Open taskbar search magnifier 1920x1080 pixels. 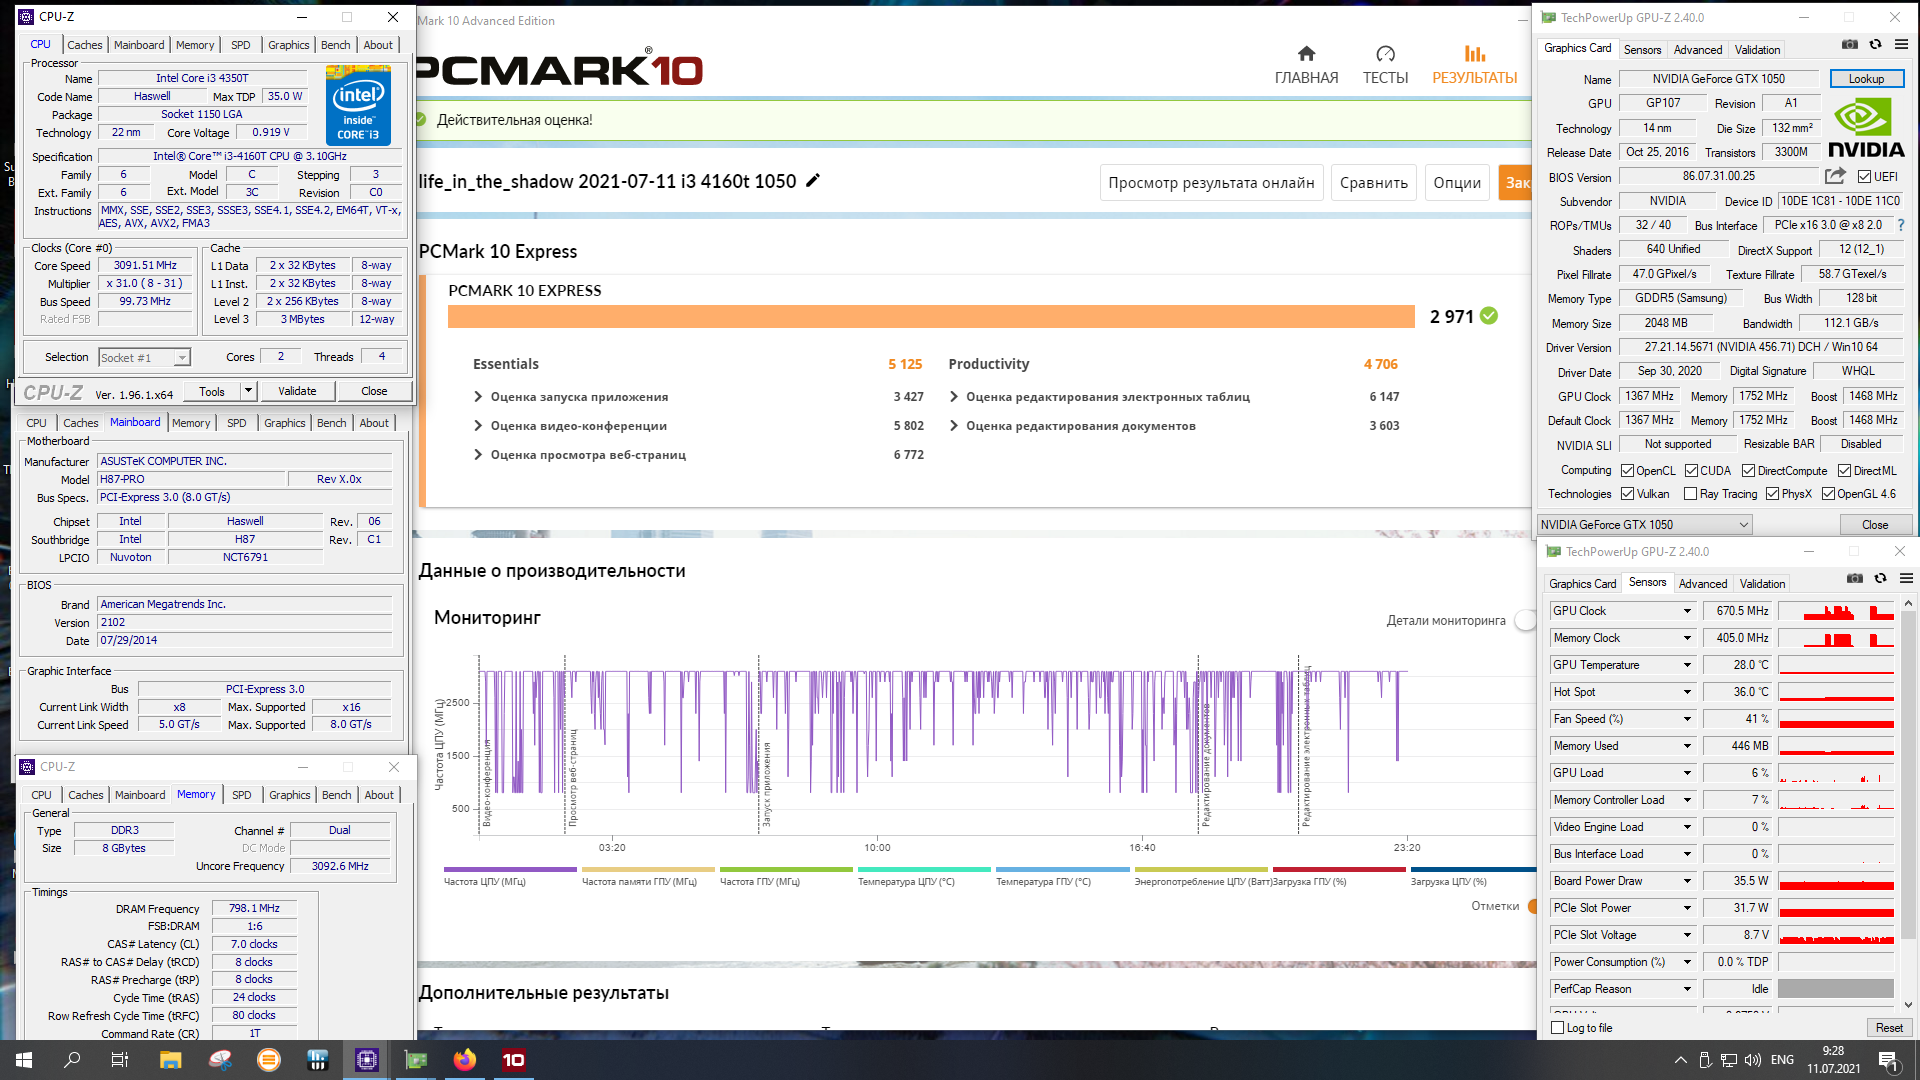72,1060
